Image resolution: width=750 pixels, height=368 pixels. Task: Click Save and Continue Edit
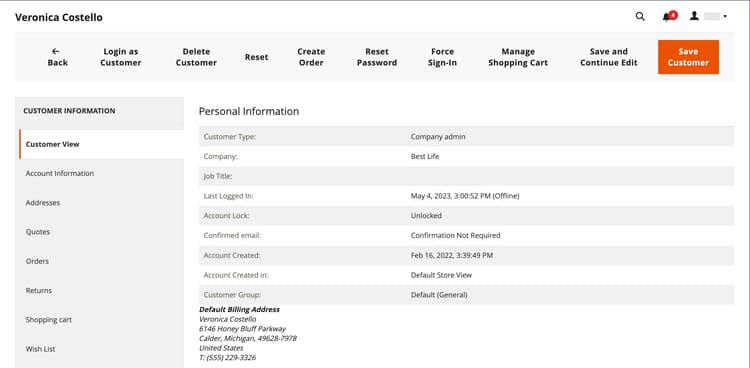(609, 57)
